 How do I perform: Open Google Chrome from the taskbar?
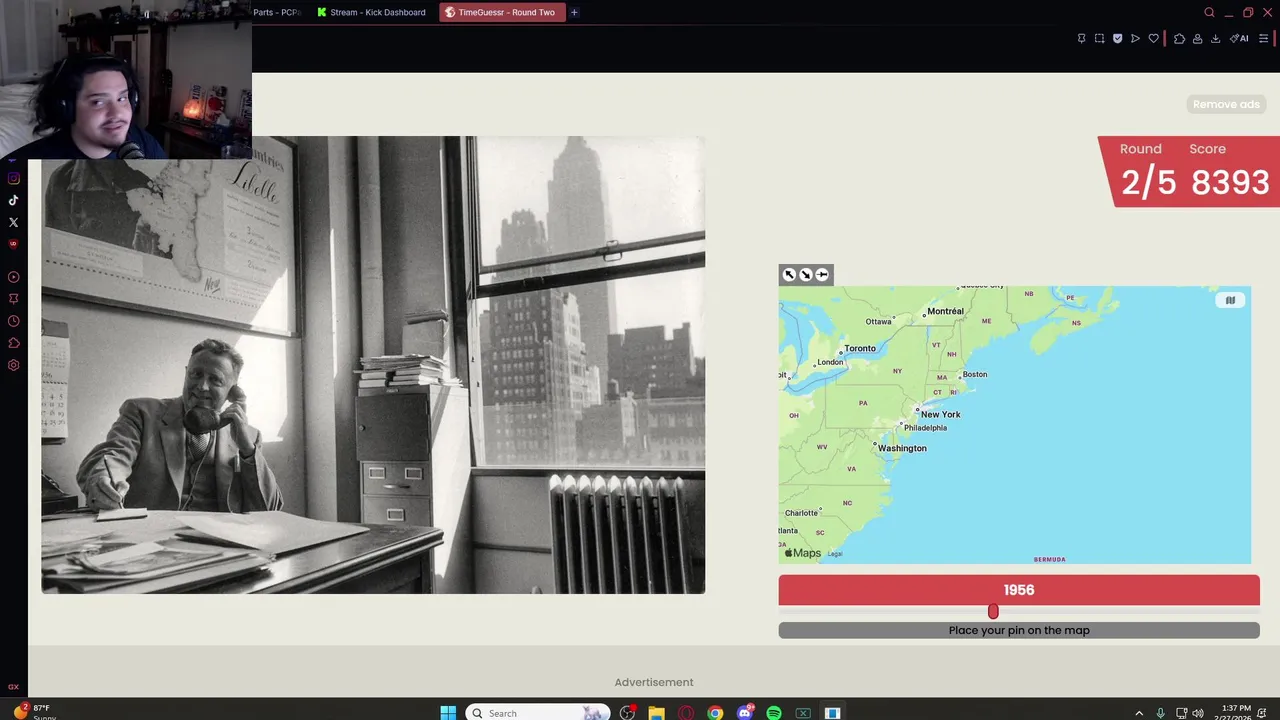tap(715, 713)
